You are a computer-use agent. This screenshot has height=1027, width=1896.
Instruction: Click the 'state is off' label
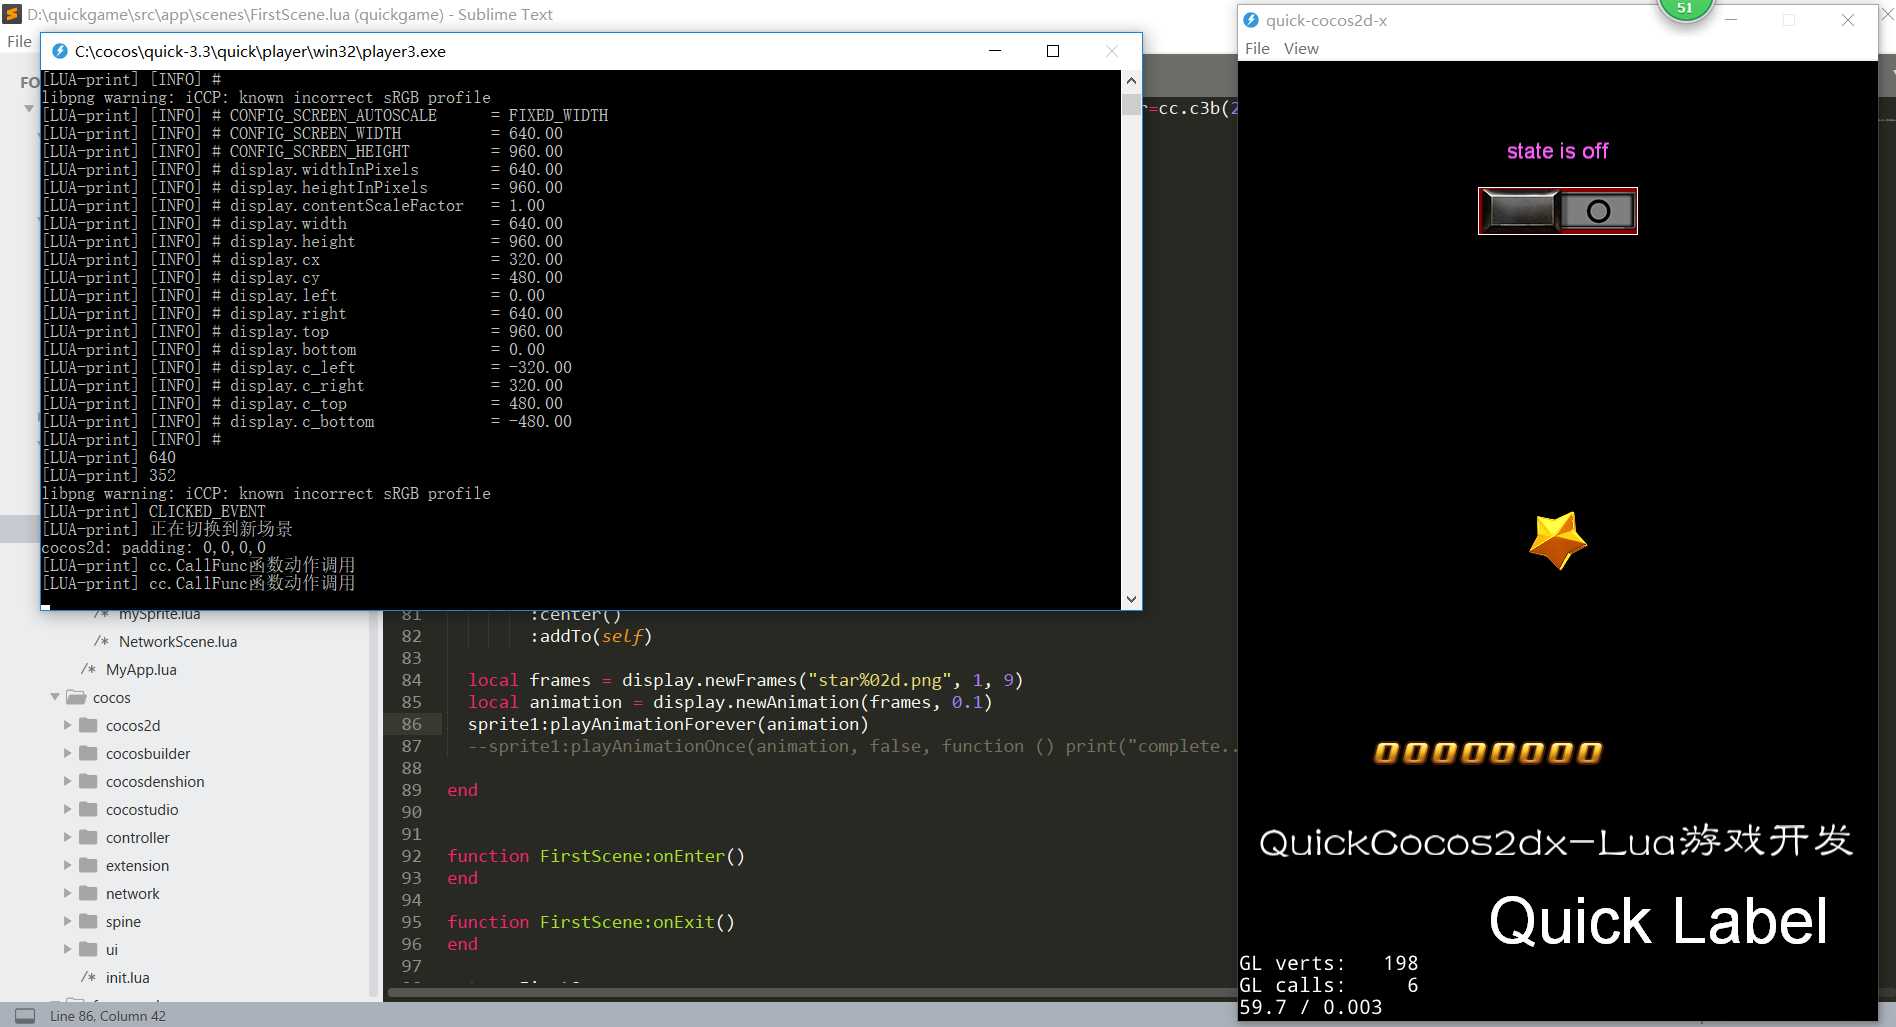point(1557,151)
